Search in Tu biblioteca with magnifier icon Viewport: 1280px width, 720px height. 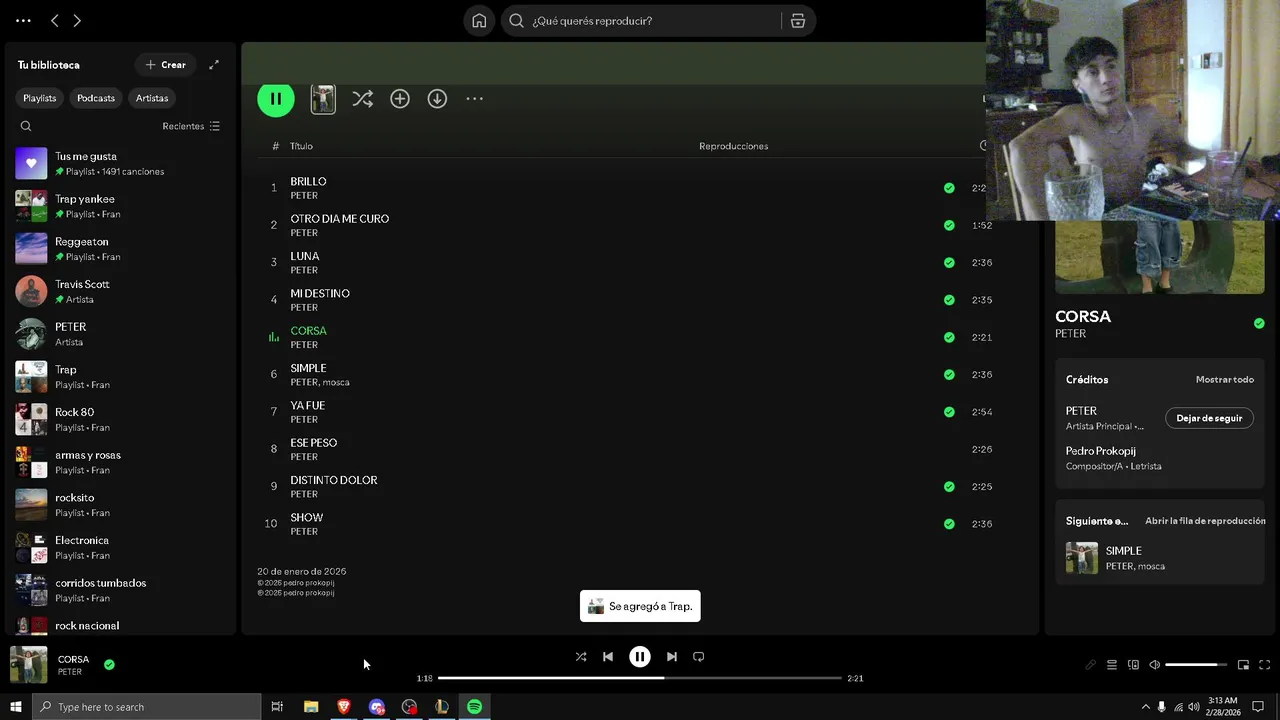26,126
